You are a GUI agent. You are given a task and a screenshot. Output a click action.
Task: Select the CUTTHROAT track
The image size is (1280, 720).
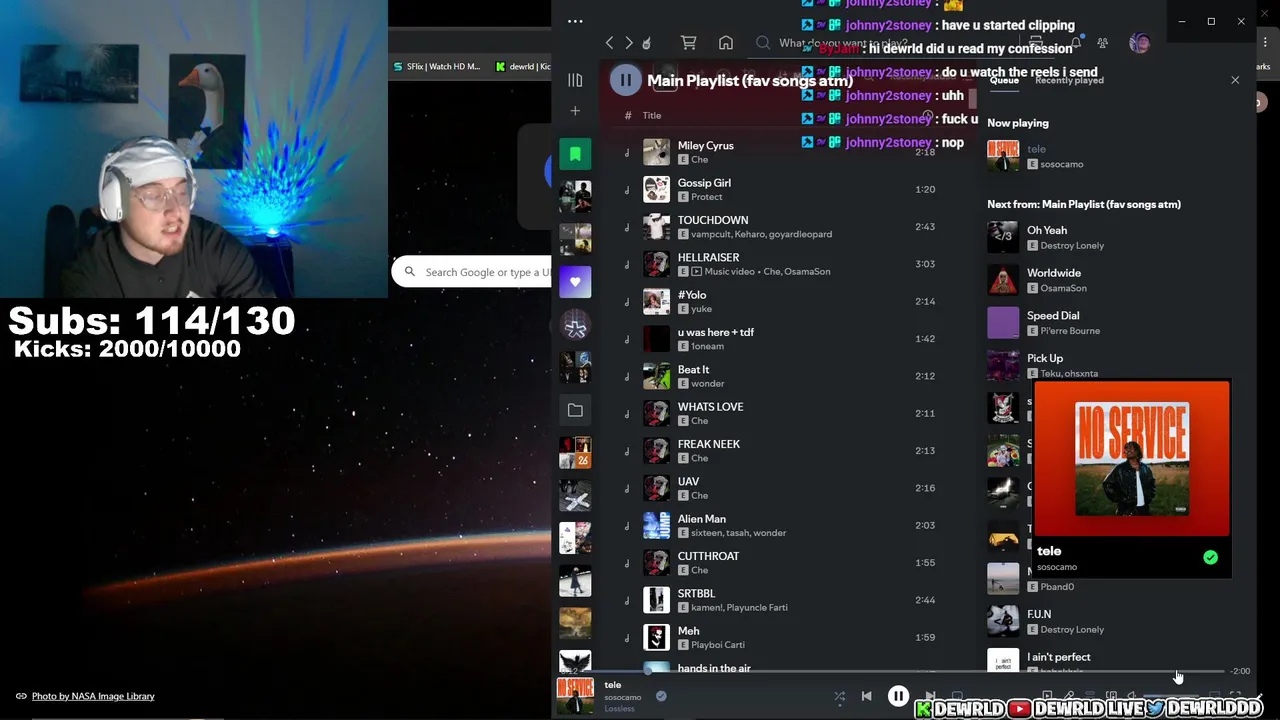click(708, 556)
